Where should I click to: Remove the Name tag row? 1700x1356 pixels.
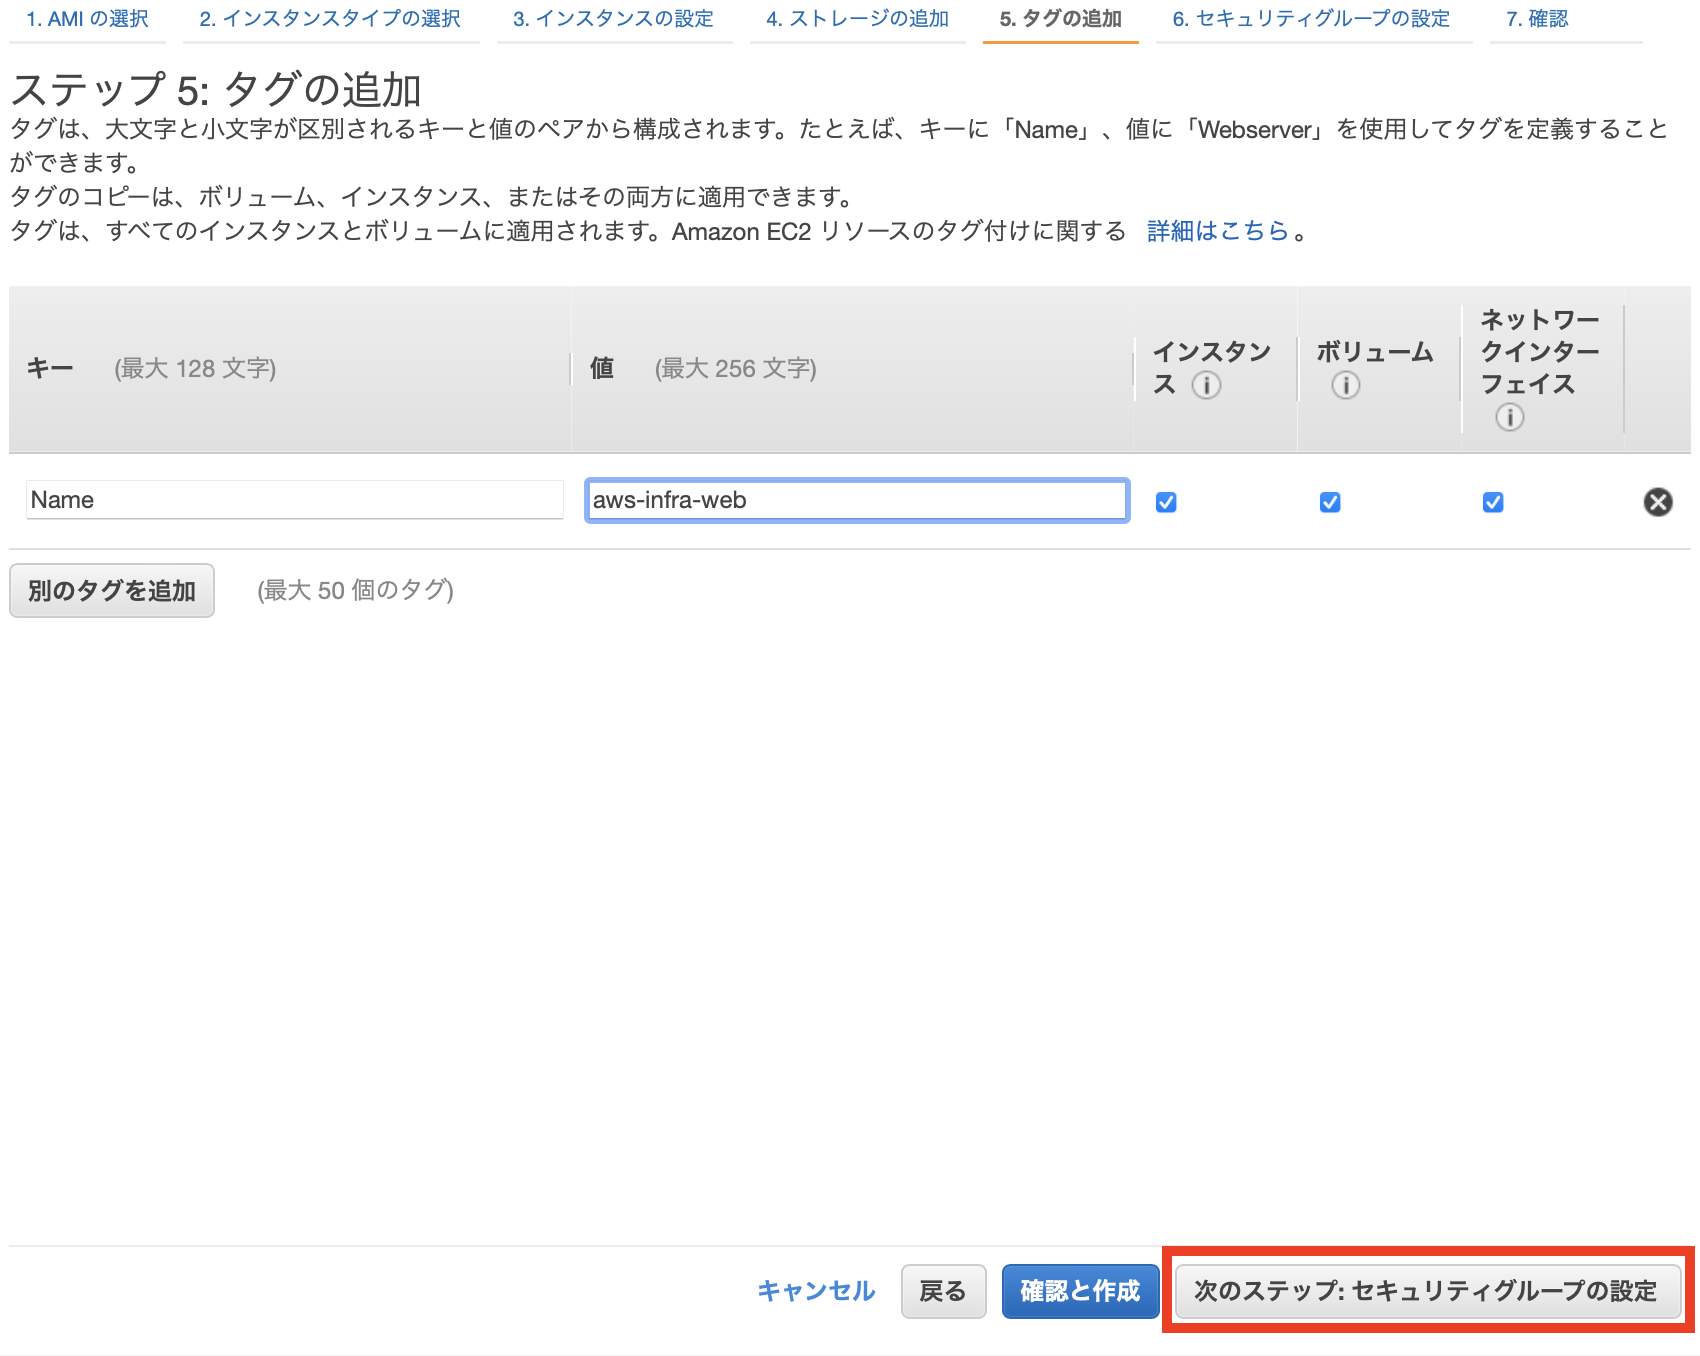click(1657, 502)
